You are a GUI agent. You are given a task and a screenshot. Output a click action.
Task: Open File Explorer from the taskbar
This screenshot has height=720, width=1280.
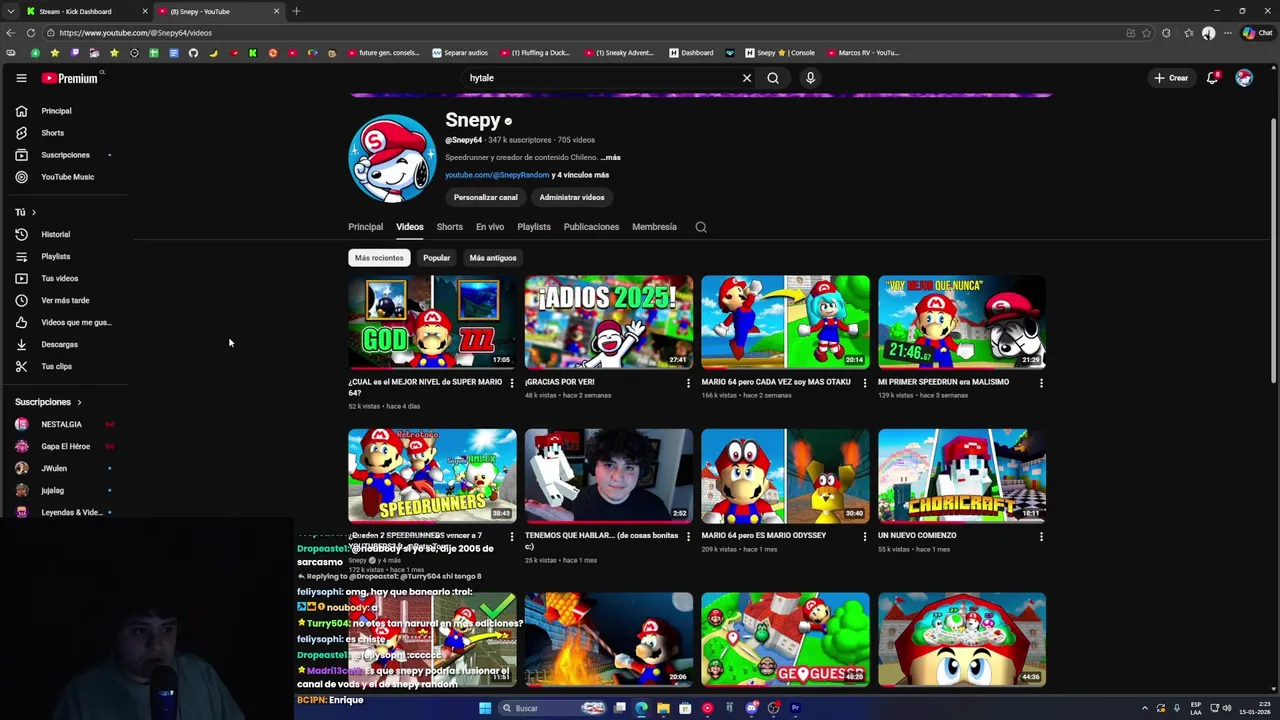[x=663, y=708]
